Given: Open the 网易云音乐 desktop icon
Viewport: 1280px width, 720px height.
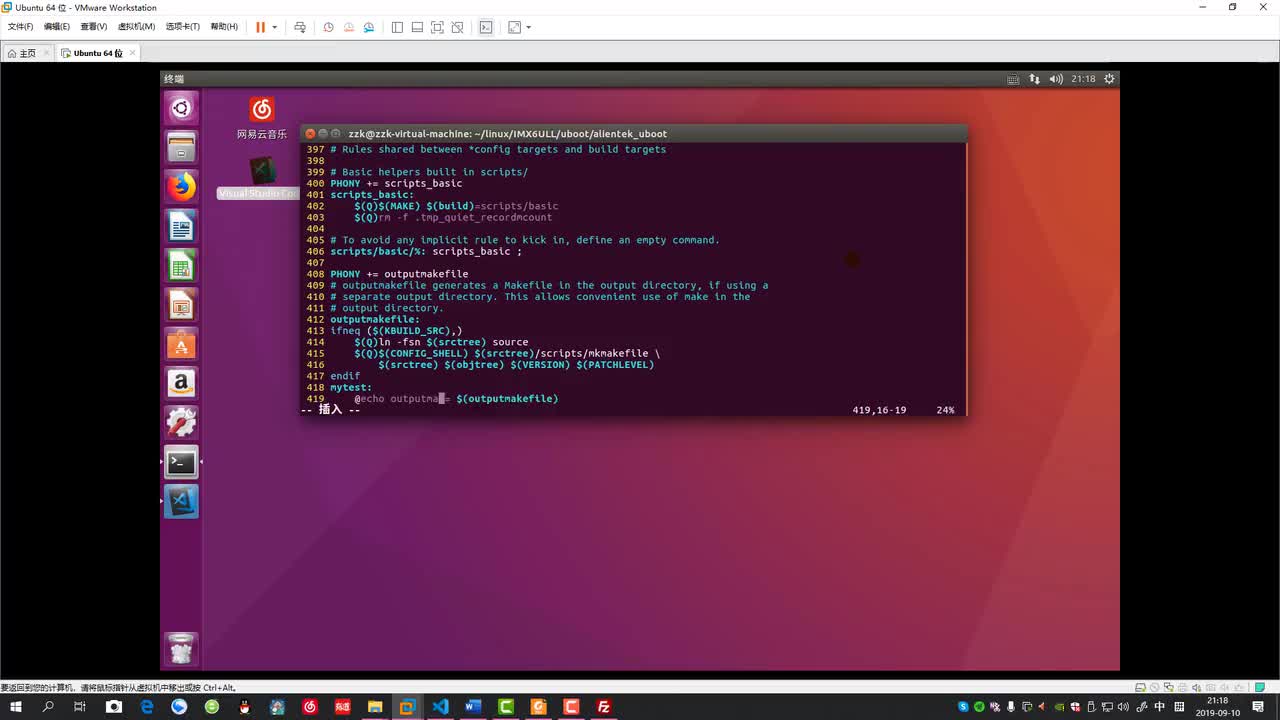Looking at the screenshot, I should 261,117.
